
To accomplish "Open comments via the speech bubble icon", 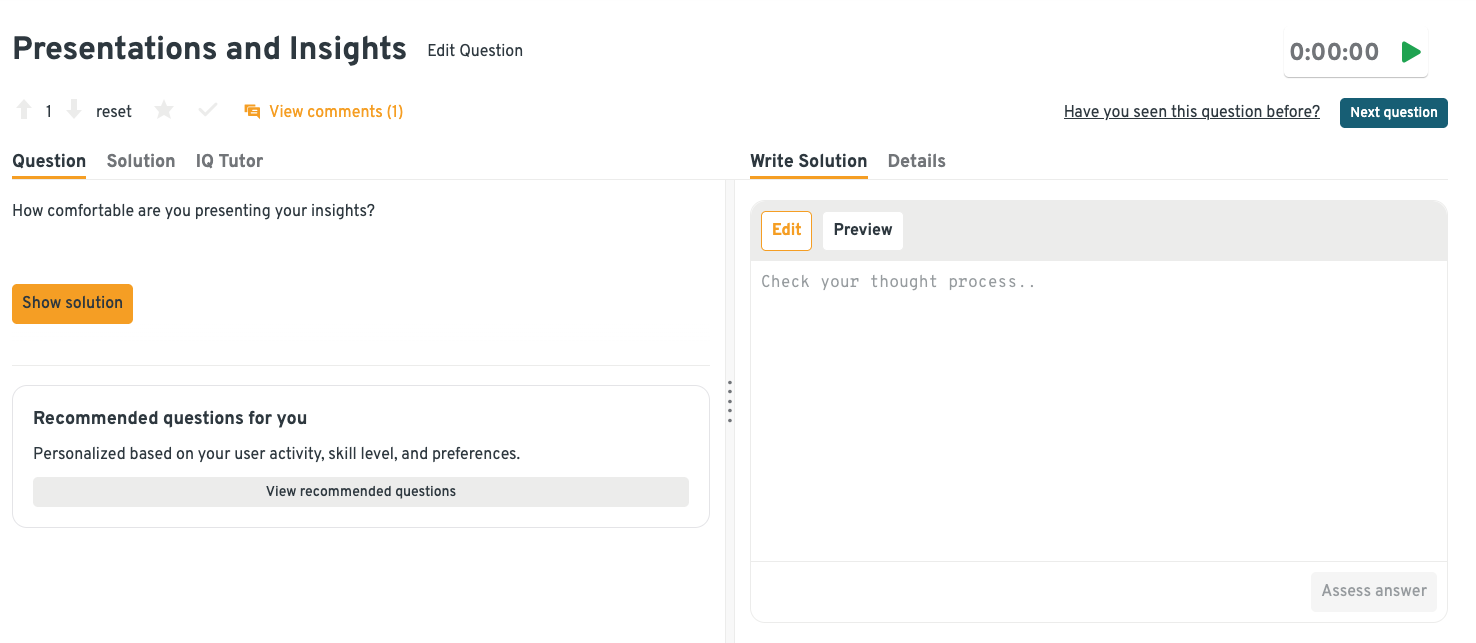I will pos(251,110).
